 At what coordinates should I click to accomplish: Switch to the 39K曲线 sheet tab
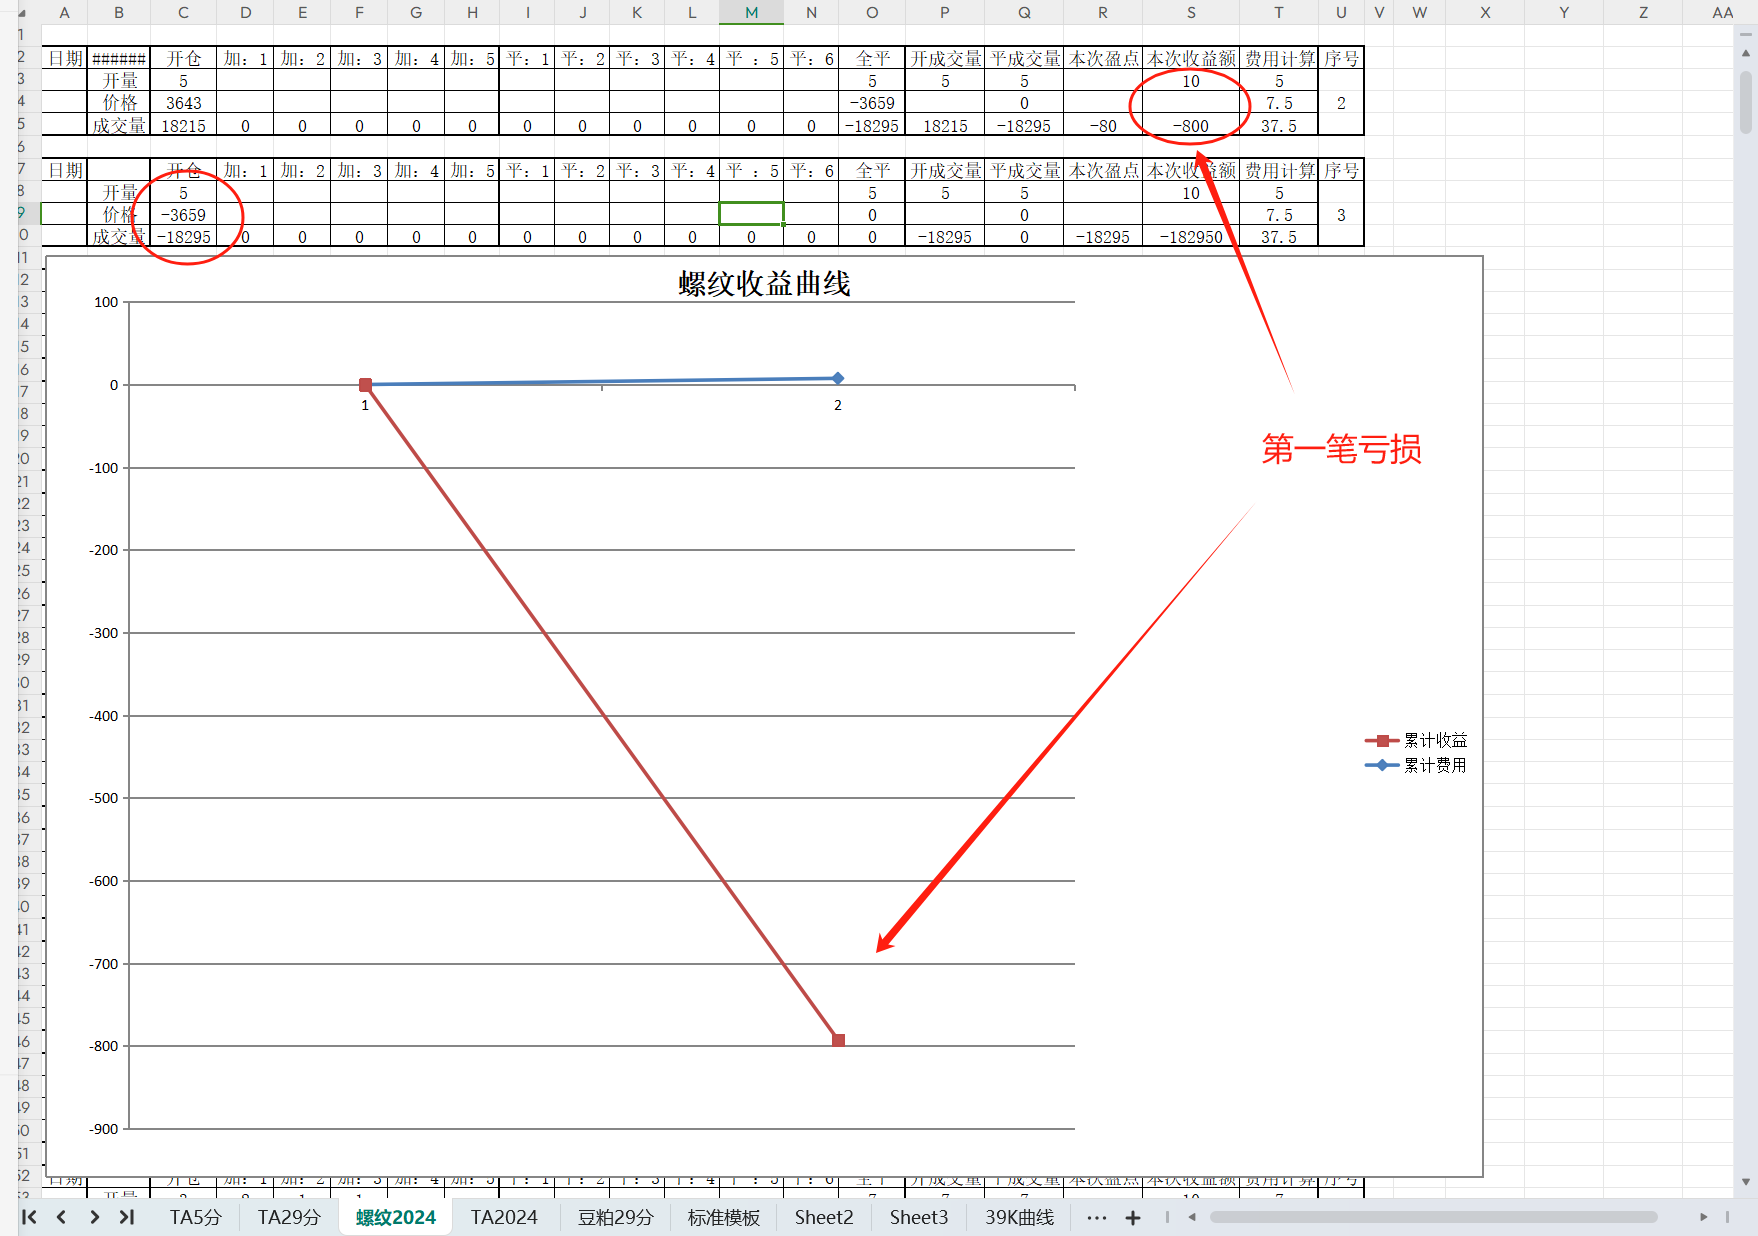coord(1020,1217)
